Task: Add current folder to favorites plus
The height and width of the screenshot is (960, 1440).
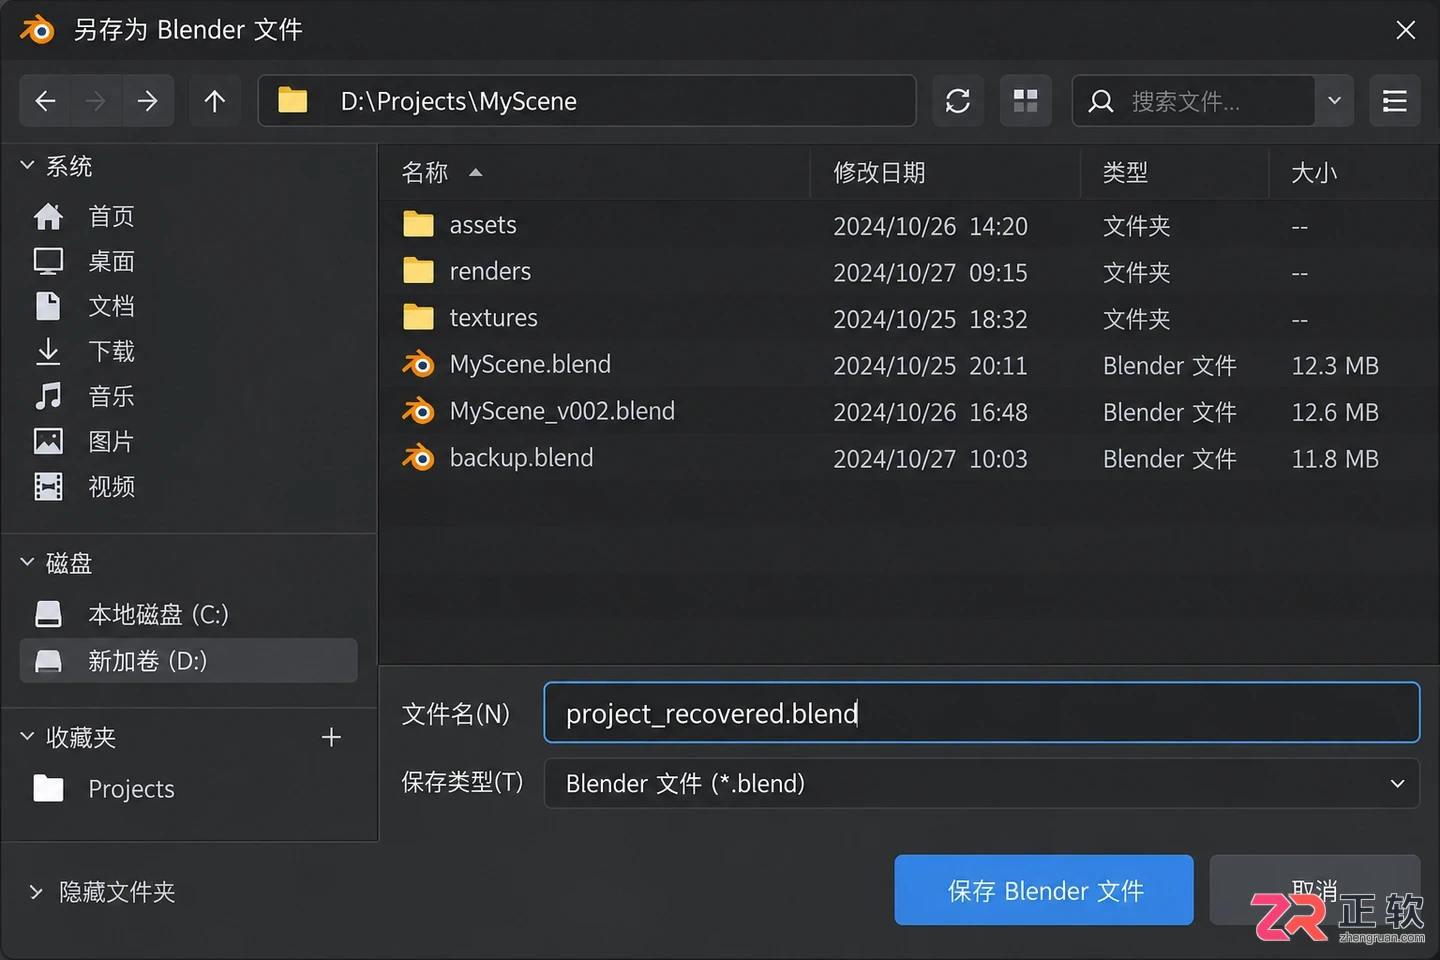Action: 331,737
